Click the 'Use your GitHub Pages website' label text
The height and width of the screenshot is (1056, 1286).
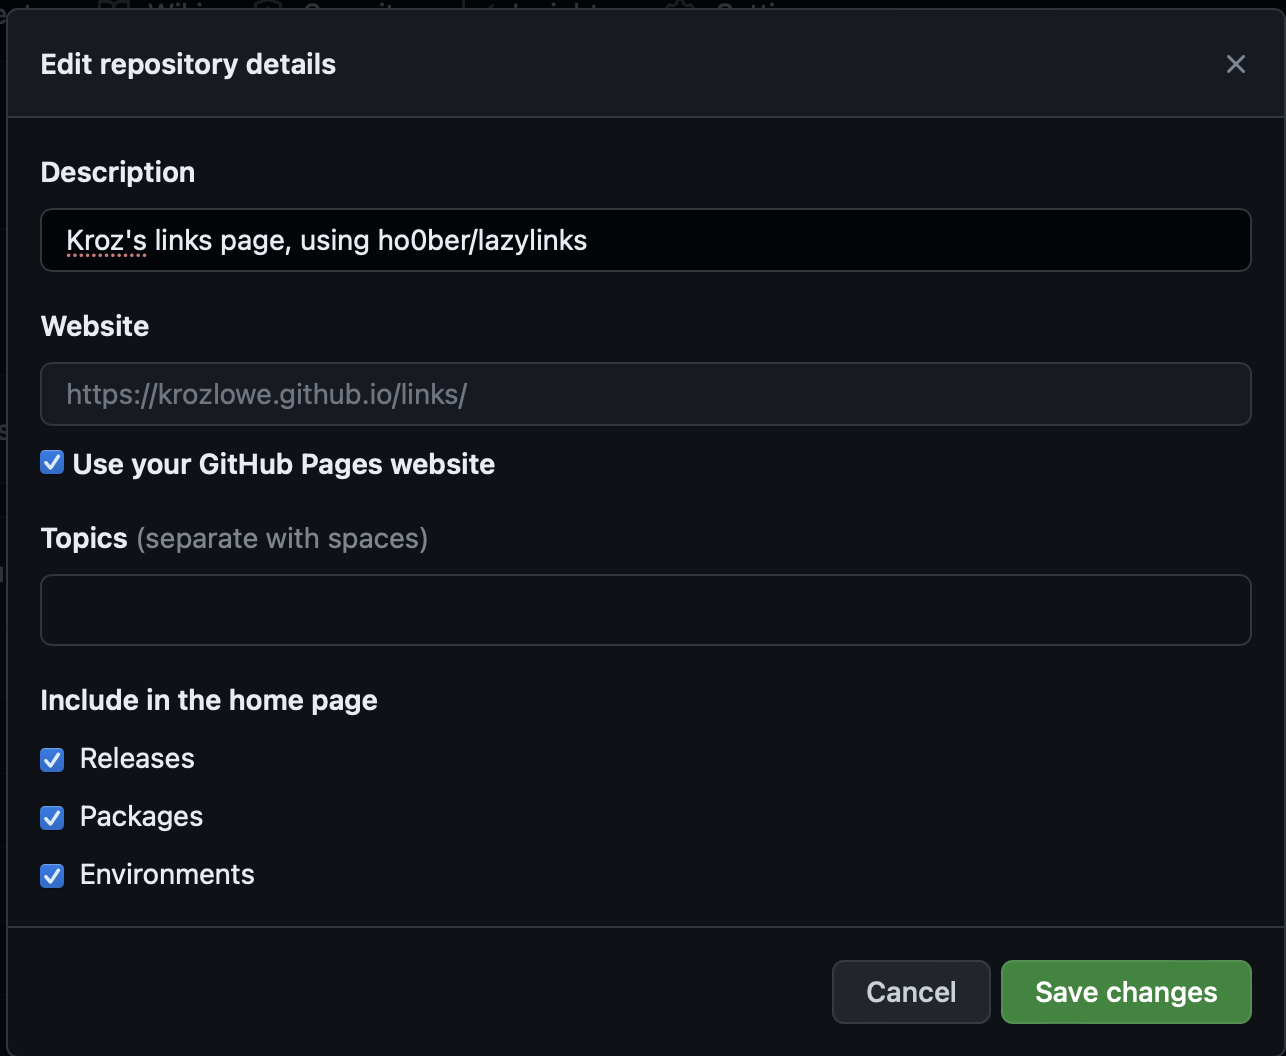click(x=283, y=464)
